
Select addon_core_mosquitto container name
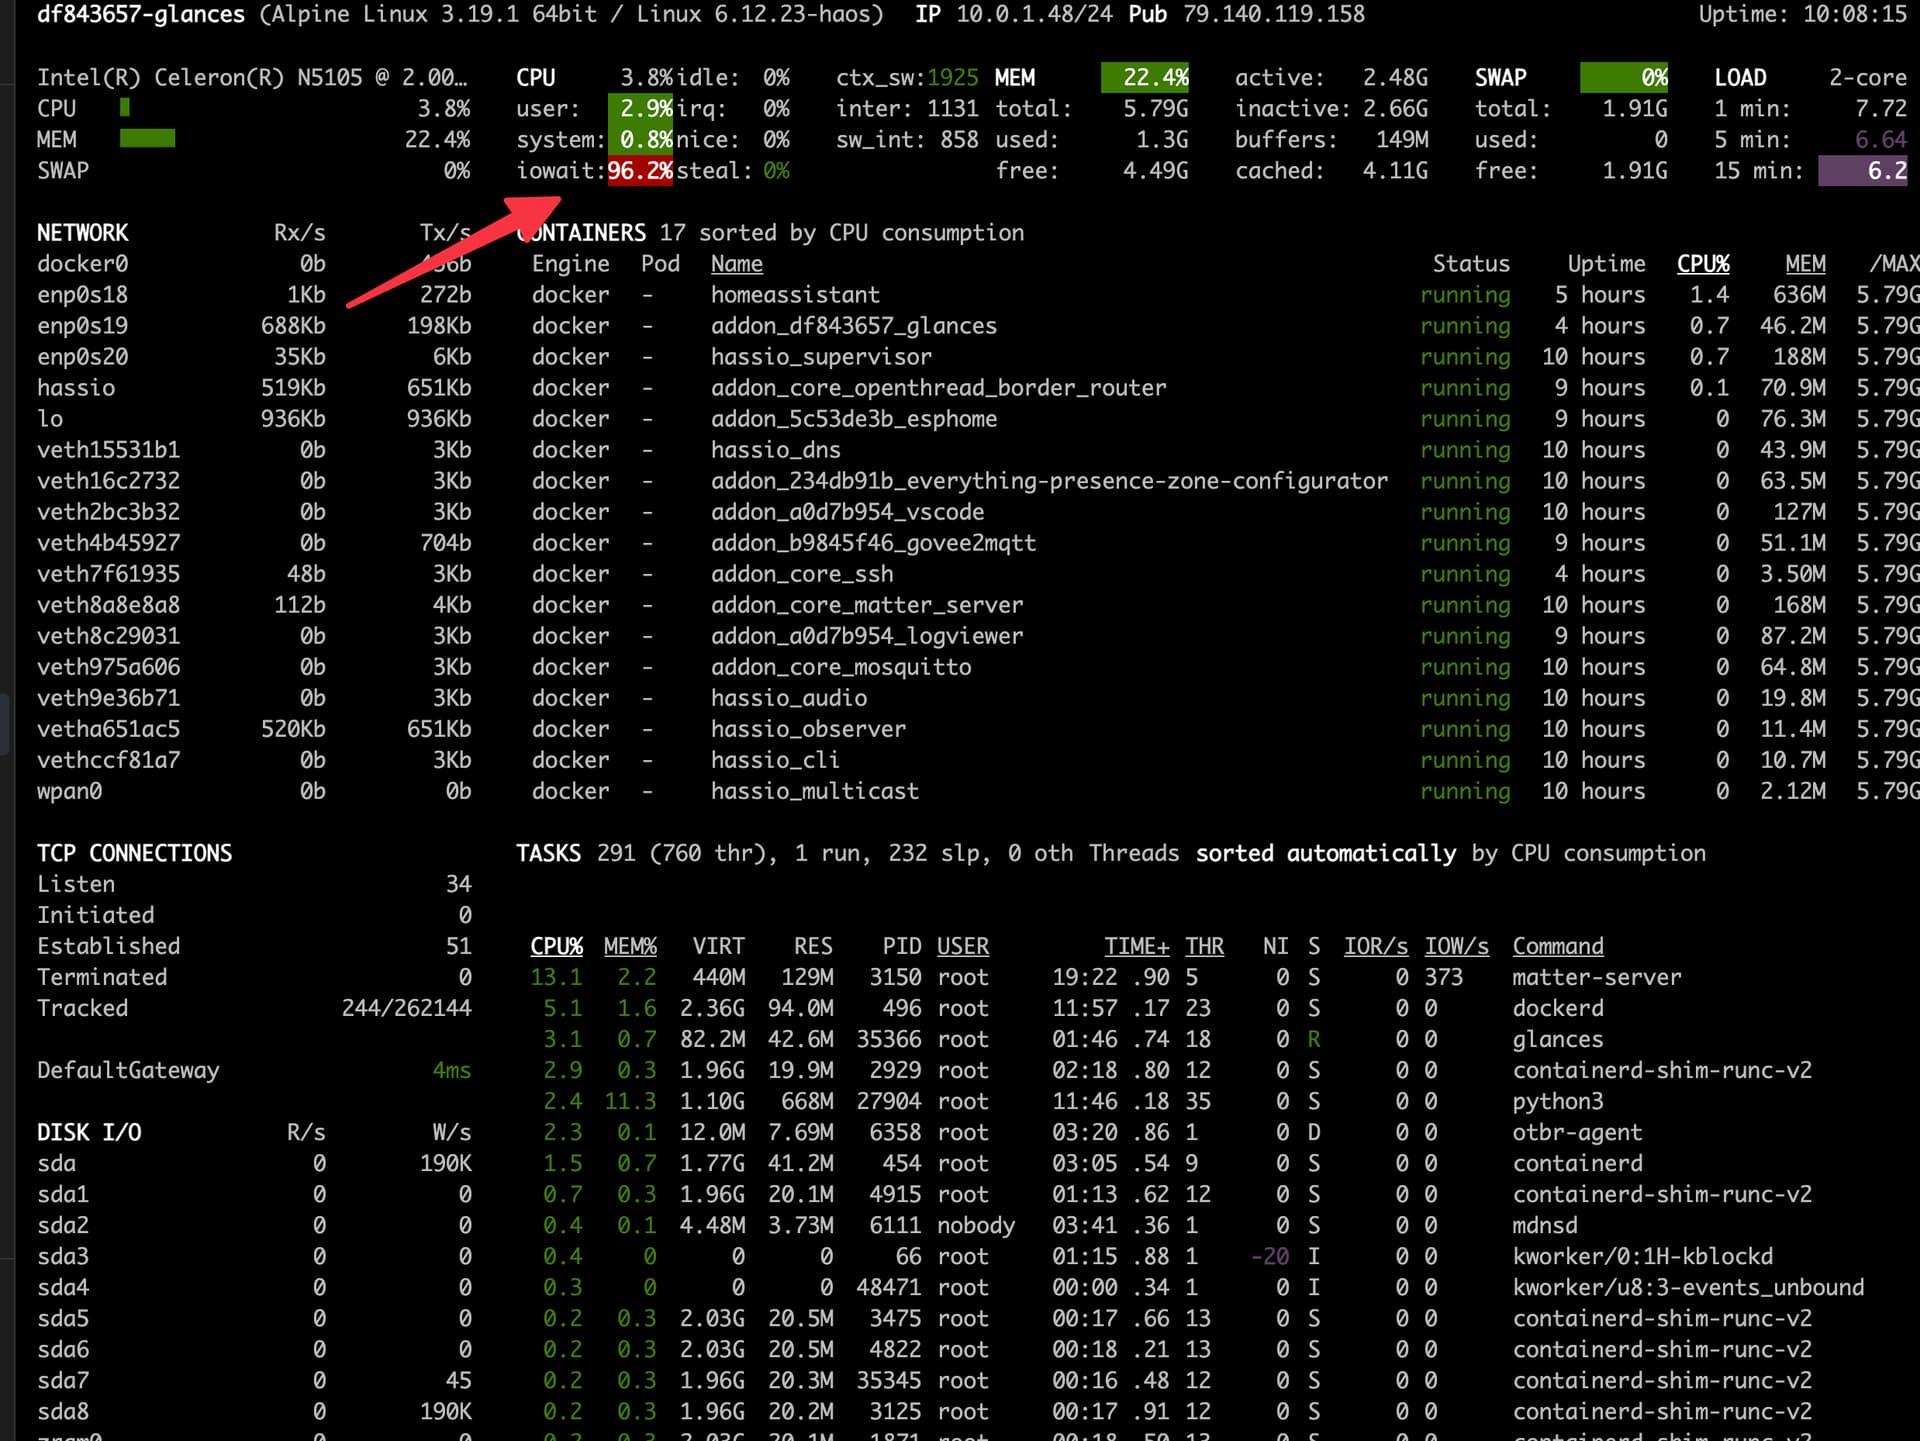click(841, 667)
